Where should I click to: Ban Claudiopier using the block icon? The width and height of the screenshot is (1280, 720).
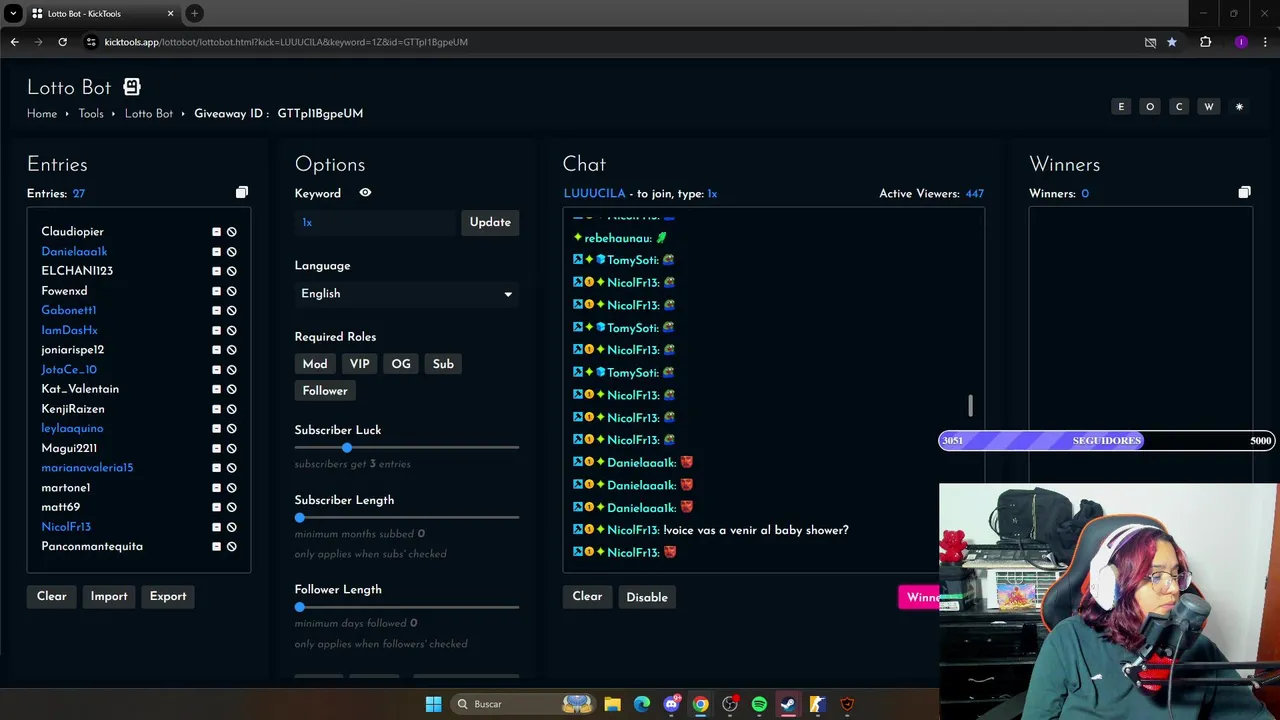tap(231, 232)
